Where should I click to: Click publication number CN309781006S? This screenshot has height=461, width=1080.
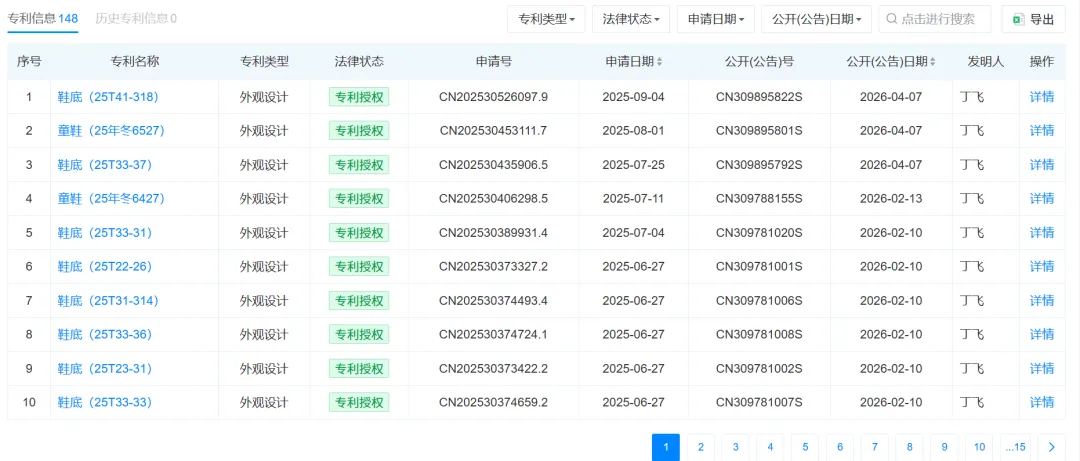pos(759,300)
